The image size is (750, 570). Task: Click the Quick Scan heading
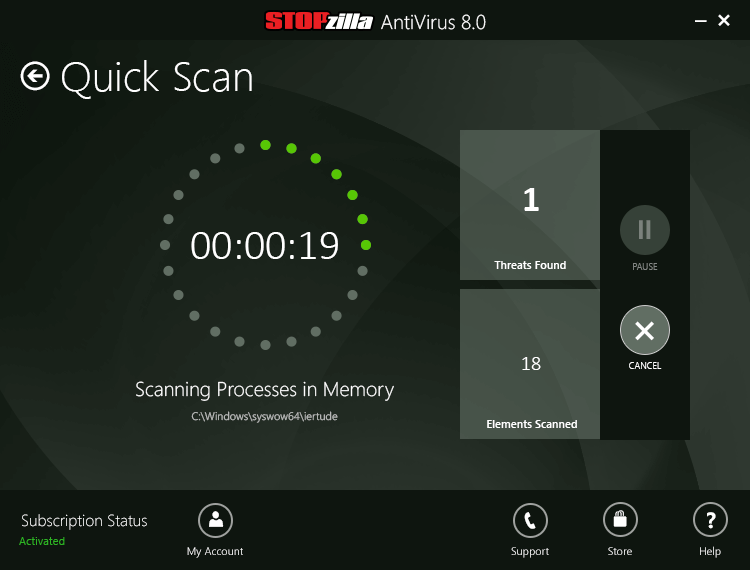(157, 78)
